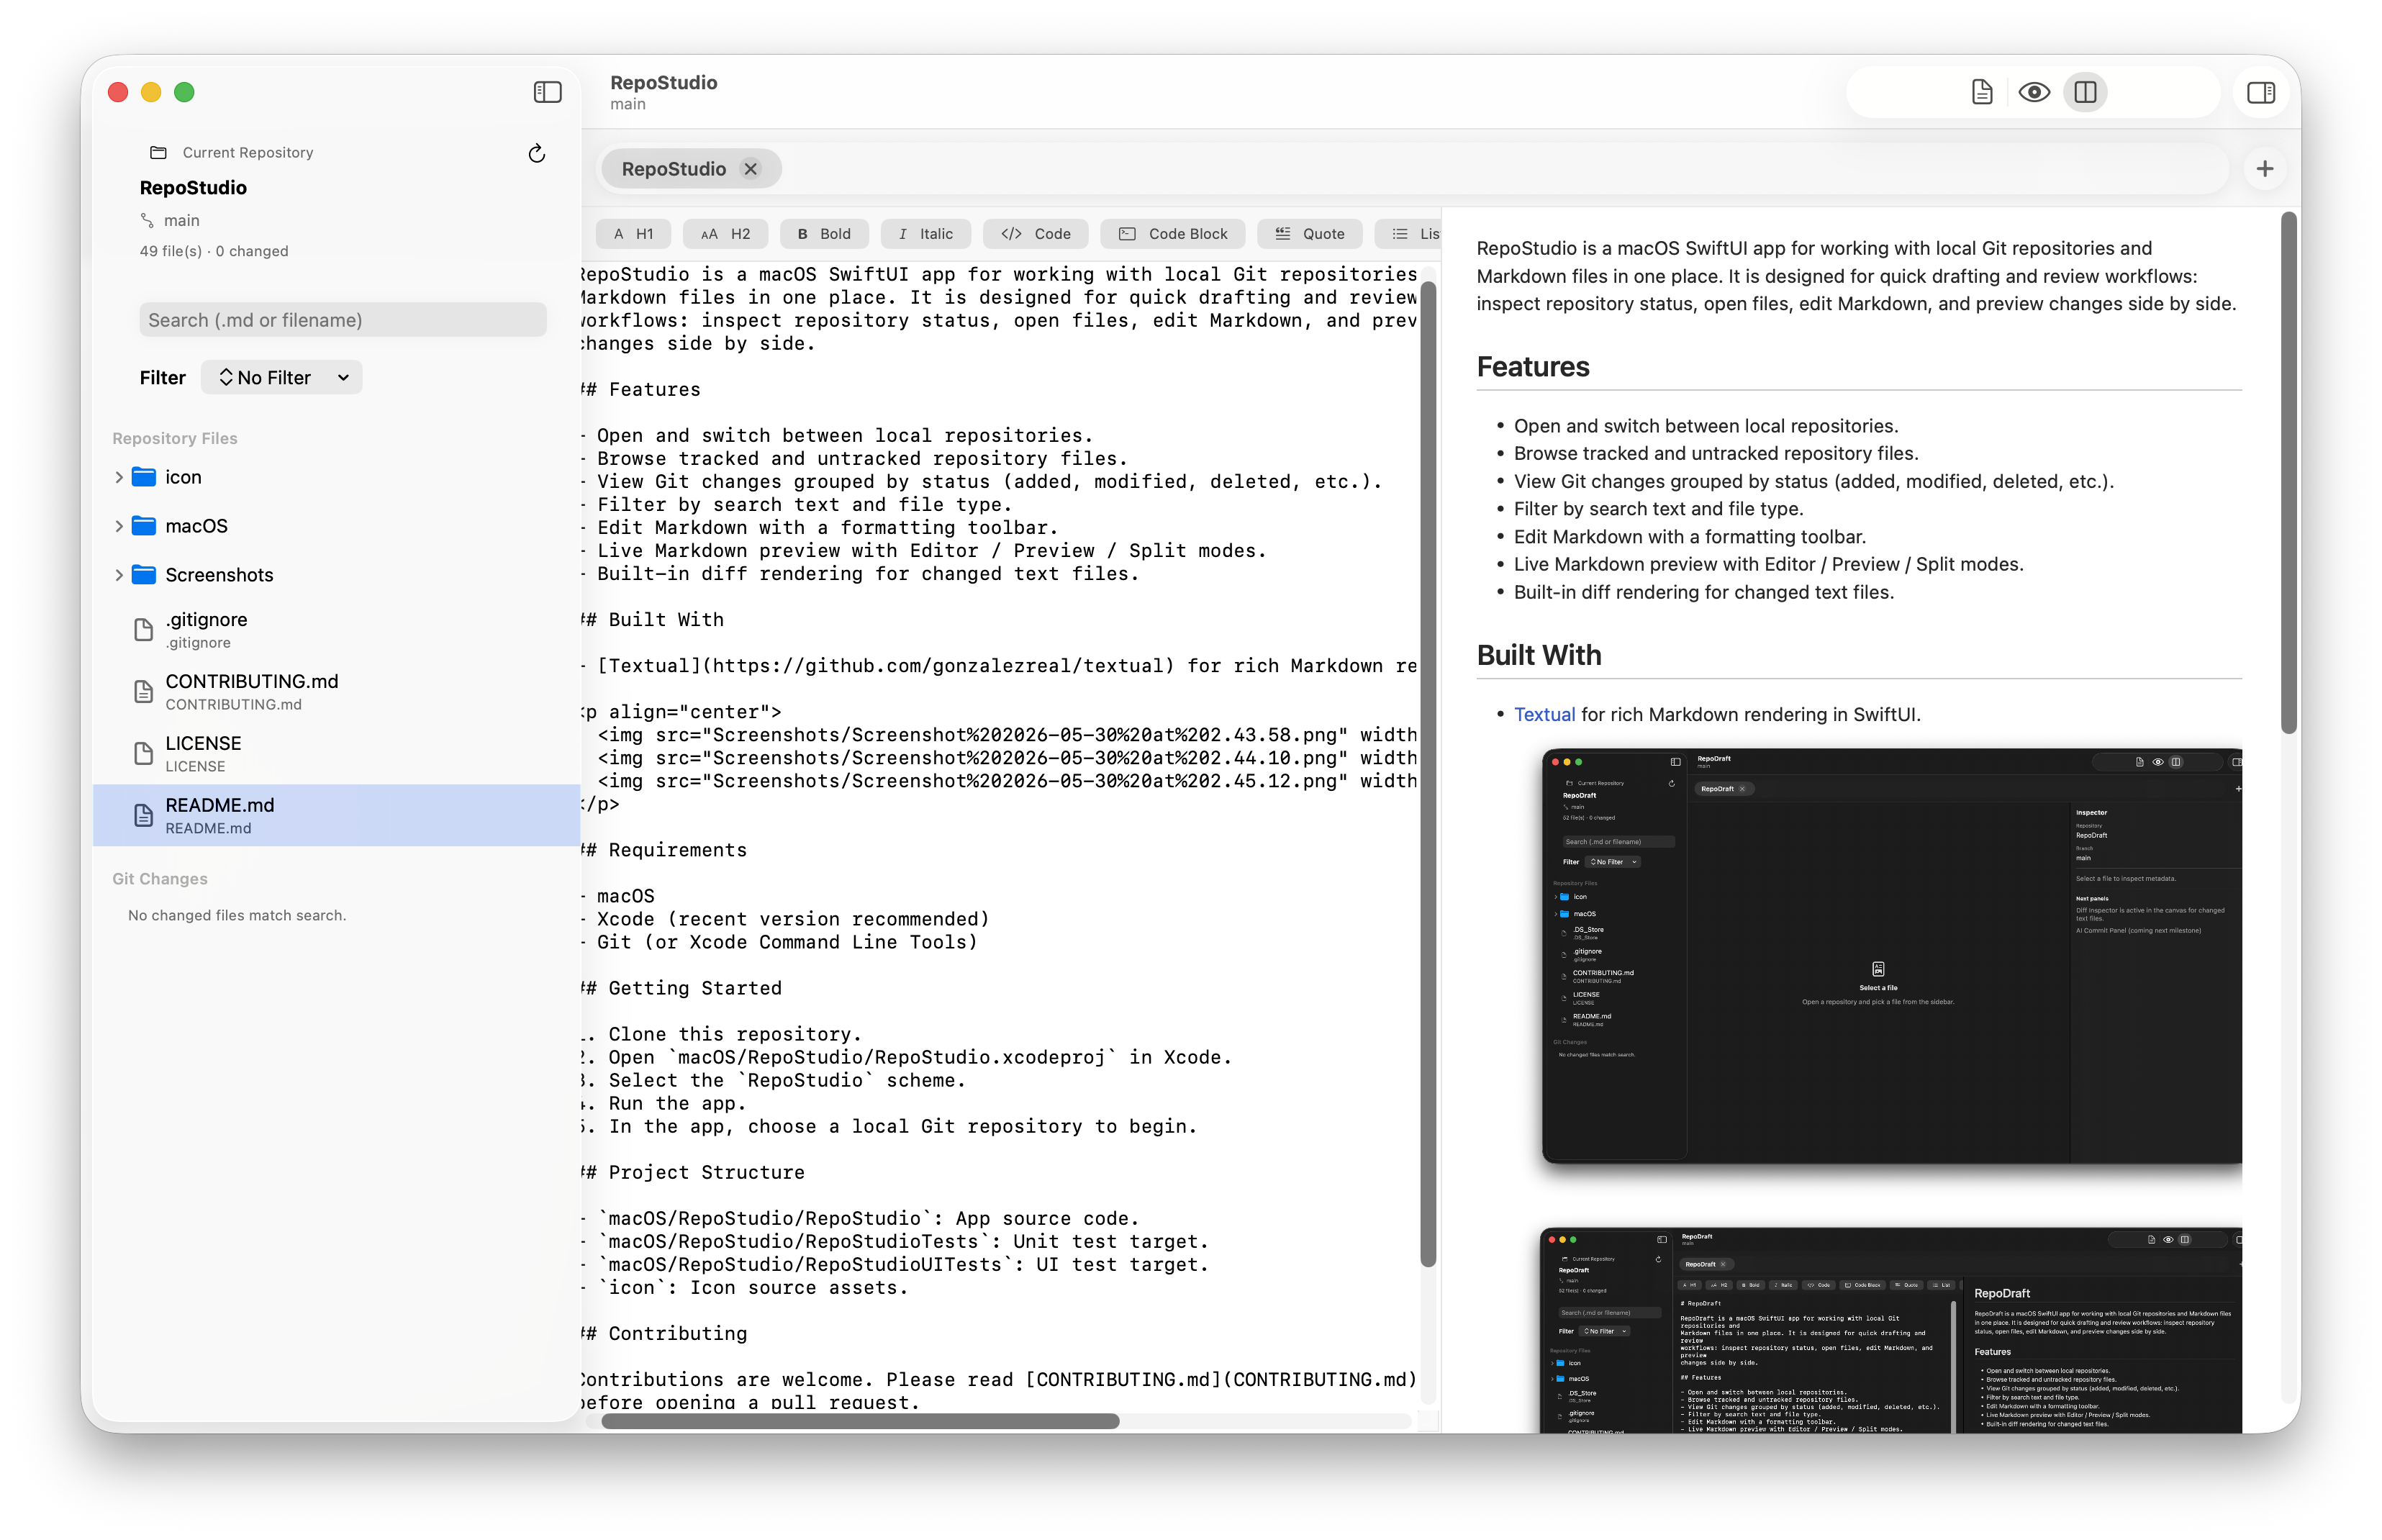Open README.md file
Image resolution: width=2382 pixels, height=1540 pixels.
[x=337, y=816]
